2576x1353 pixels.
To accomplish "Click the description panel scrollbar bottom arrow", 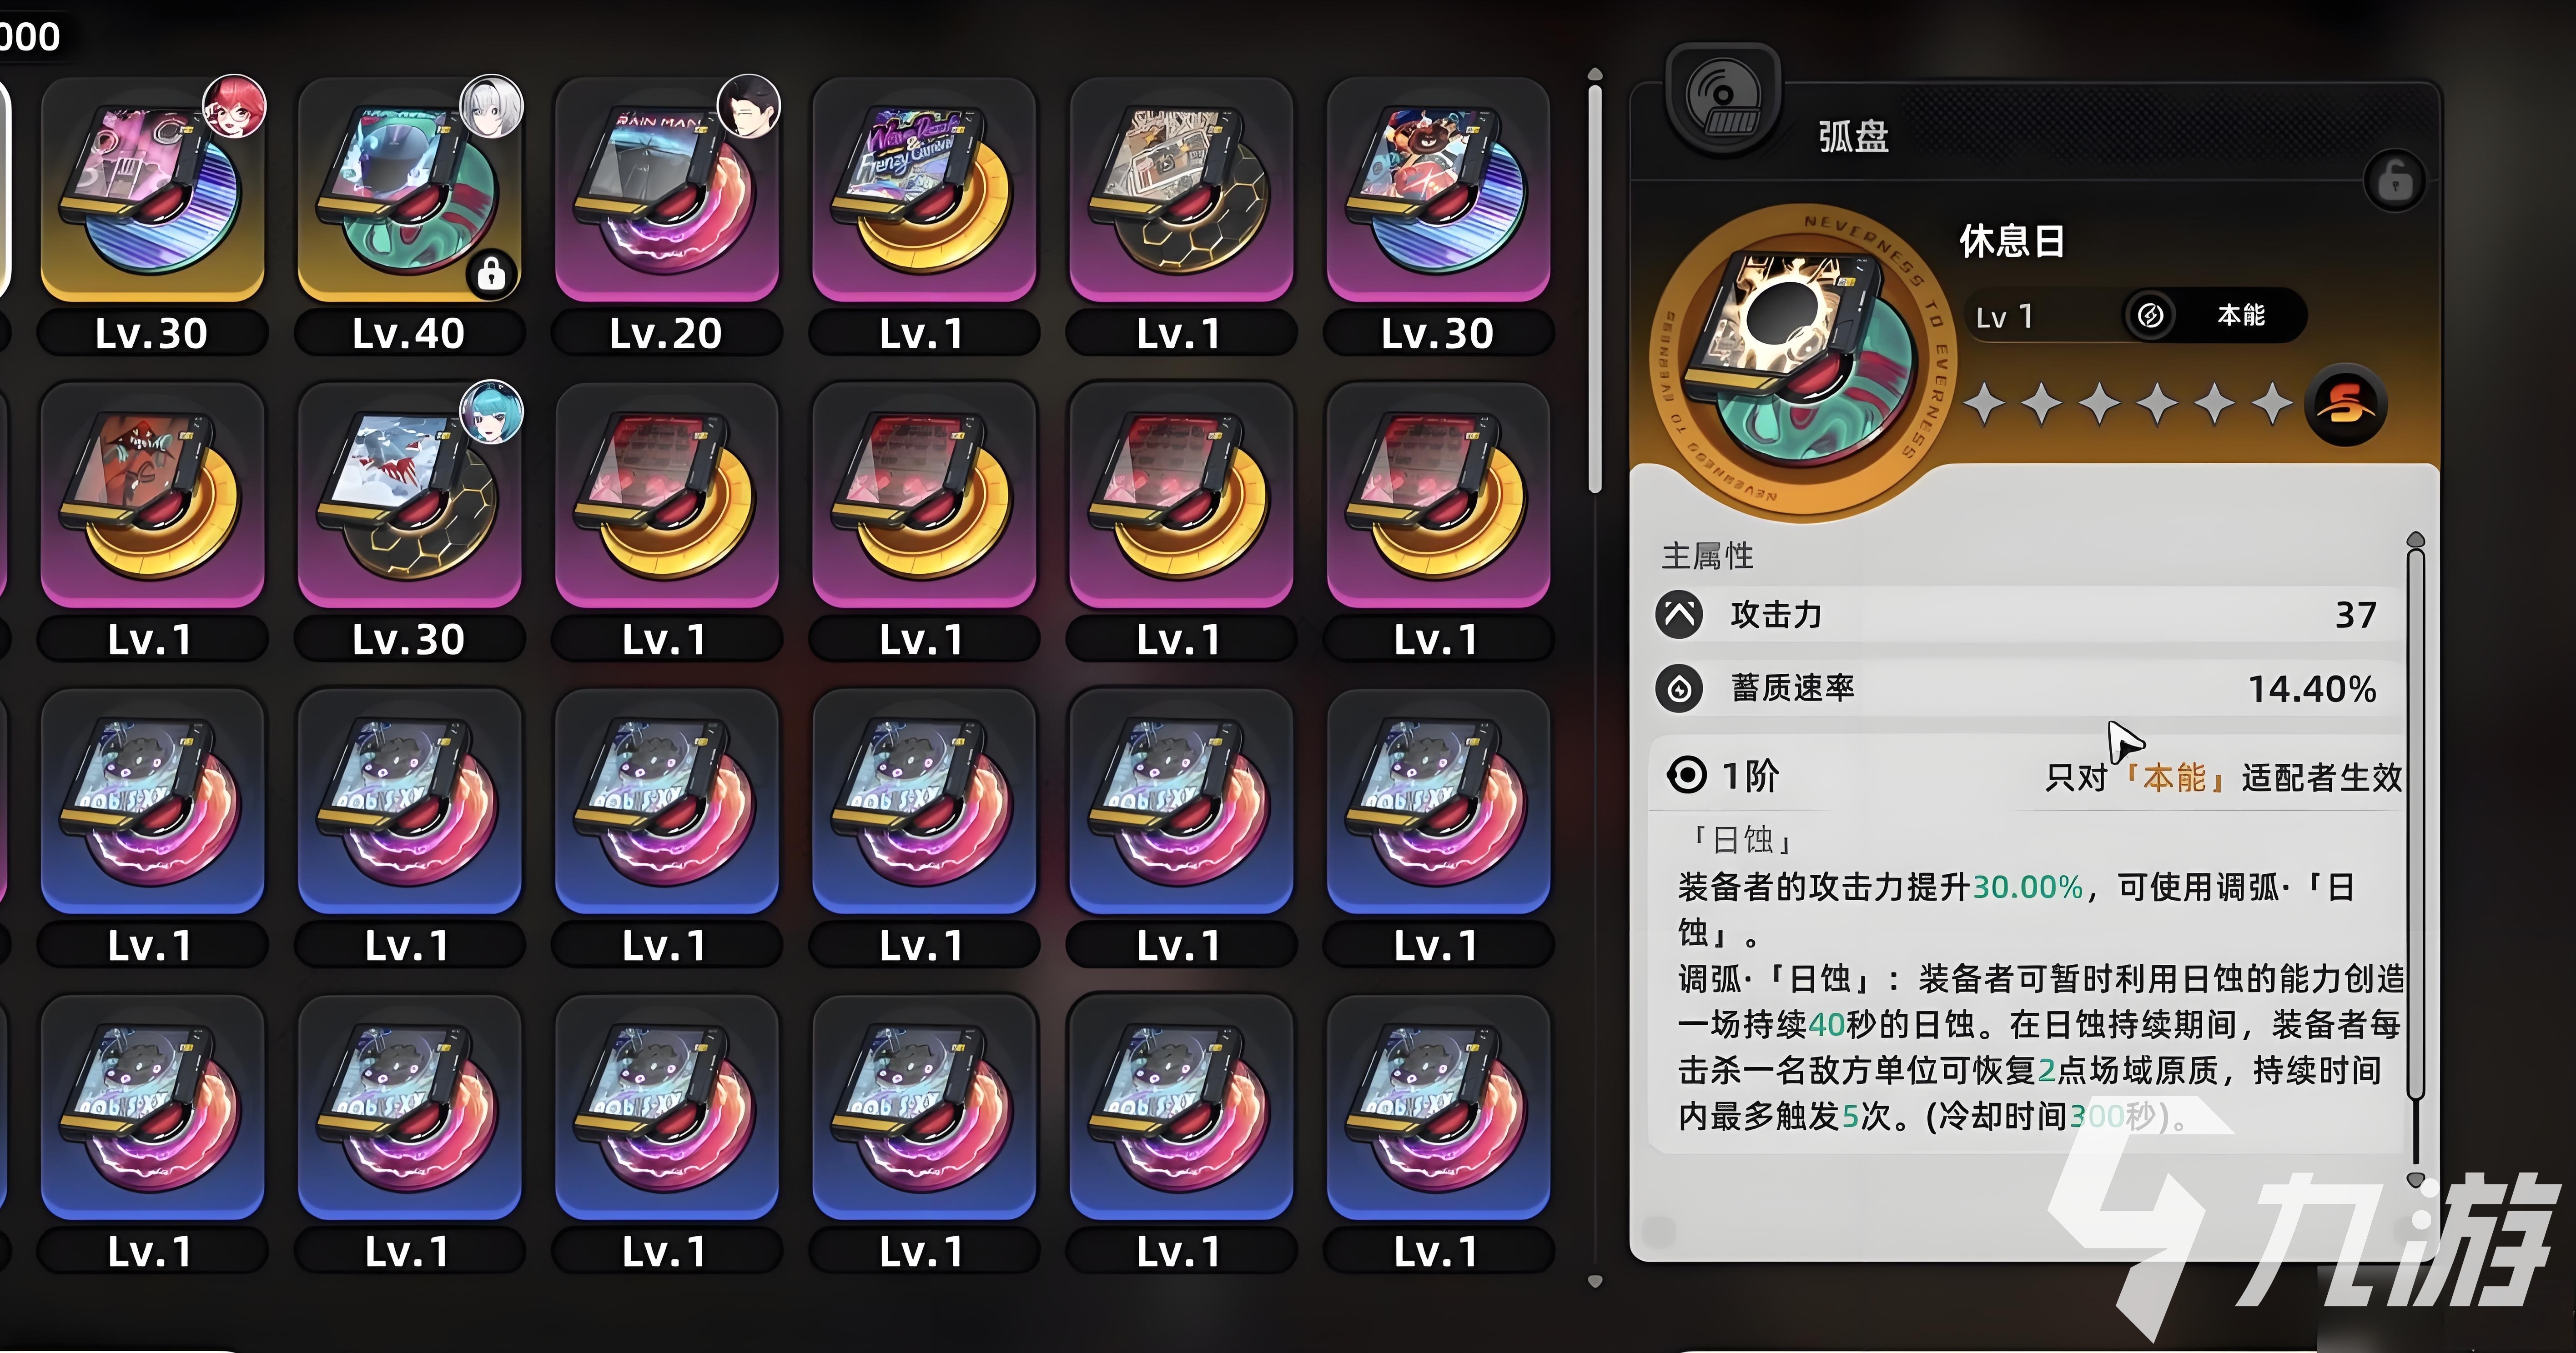I will coord(2416,1179).
